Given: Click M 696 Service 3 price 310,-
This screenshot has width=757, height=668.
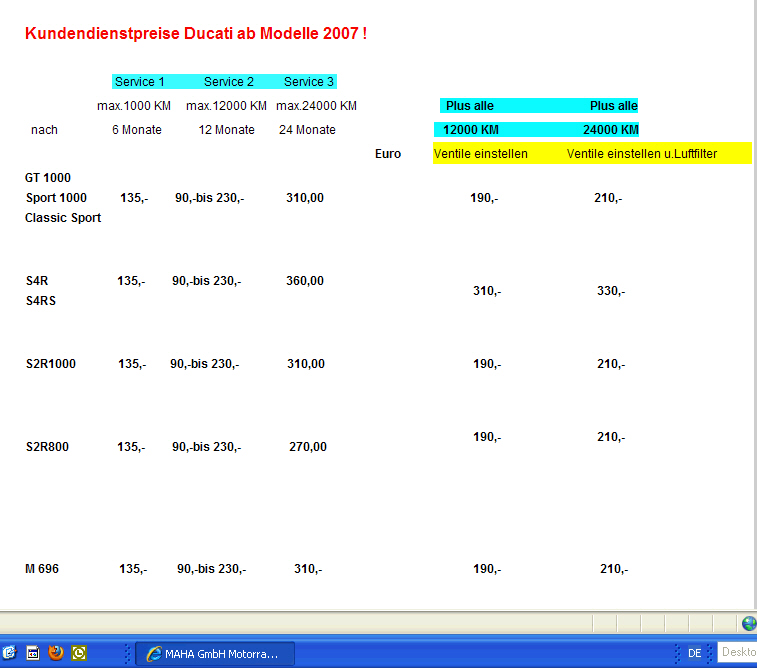Looking at the screenshot, I should point(308,569).
